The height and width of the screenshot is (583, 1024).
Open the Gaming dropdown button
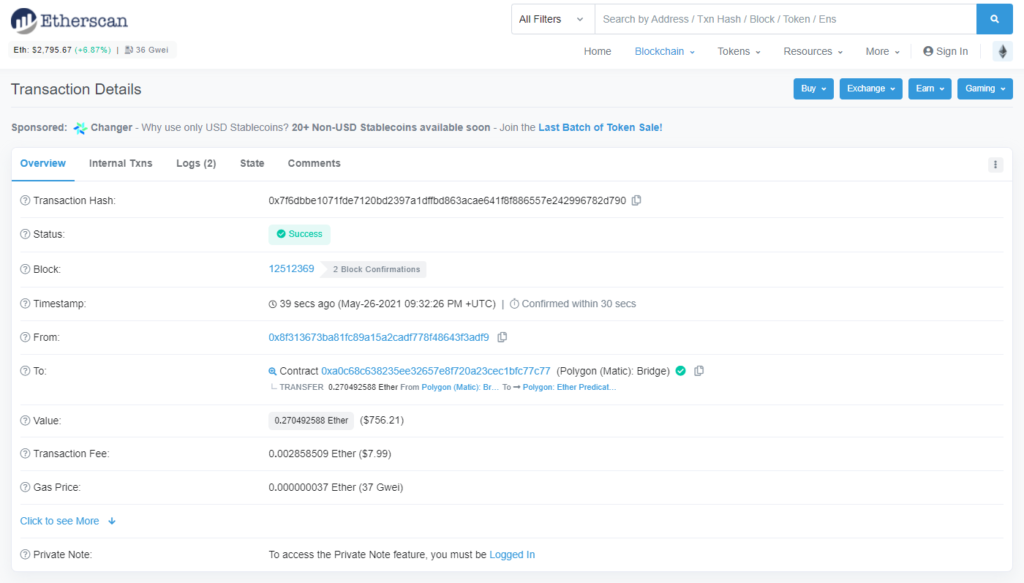coord(984,89)
